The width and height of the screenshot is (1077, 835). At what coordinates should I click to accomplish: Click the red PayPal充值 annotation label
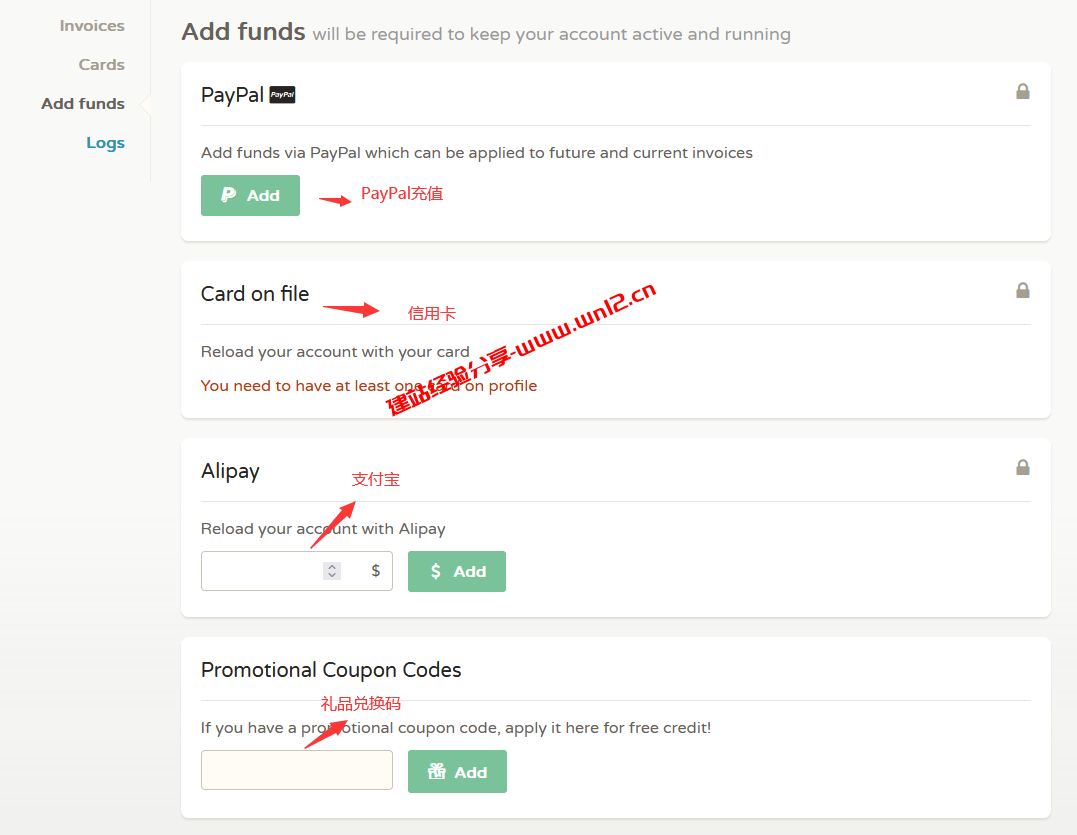[x=402, y=194]
